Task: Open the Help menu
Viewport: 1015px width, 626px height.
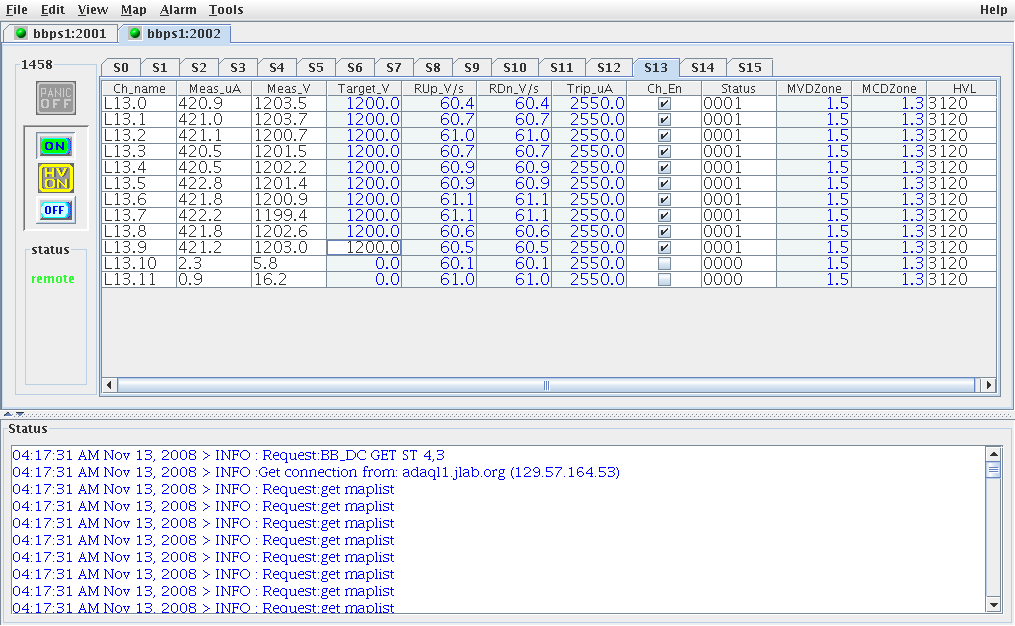Action: tap(993, 10)
